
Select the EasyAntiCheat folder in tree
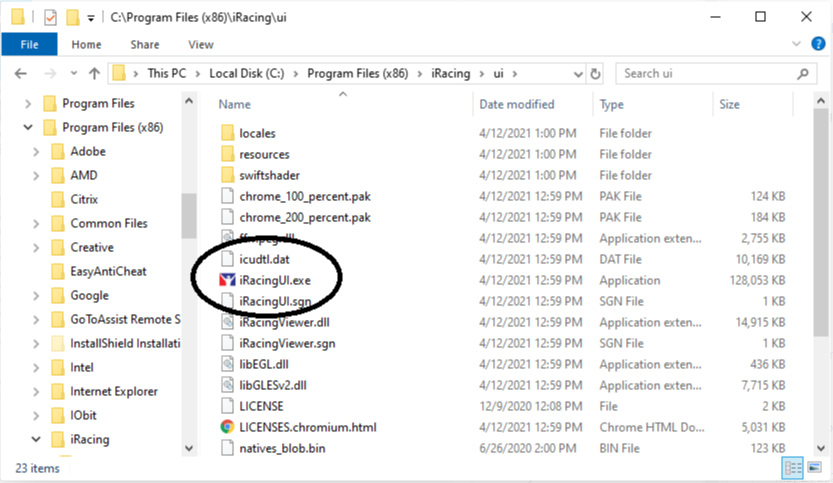(108, 272)
